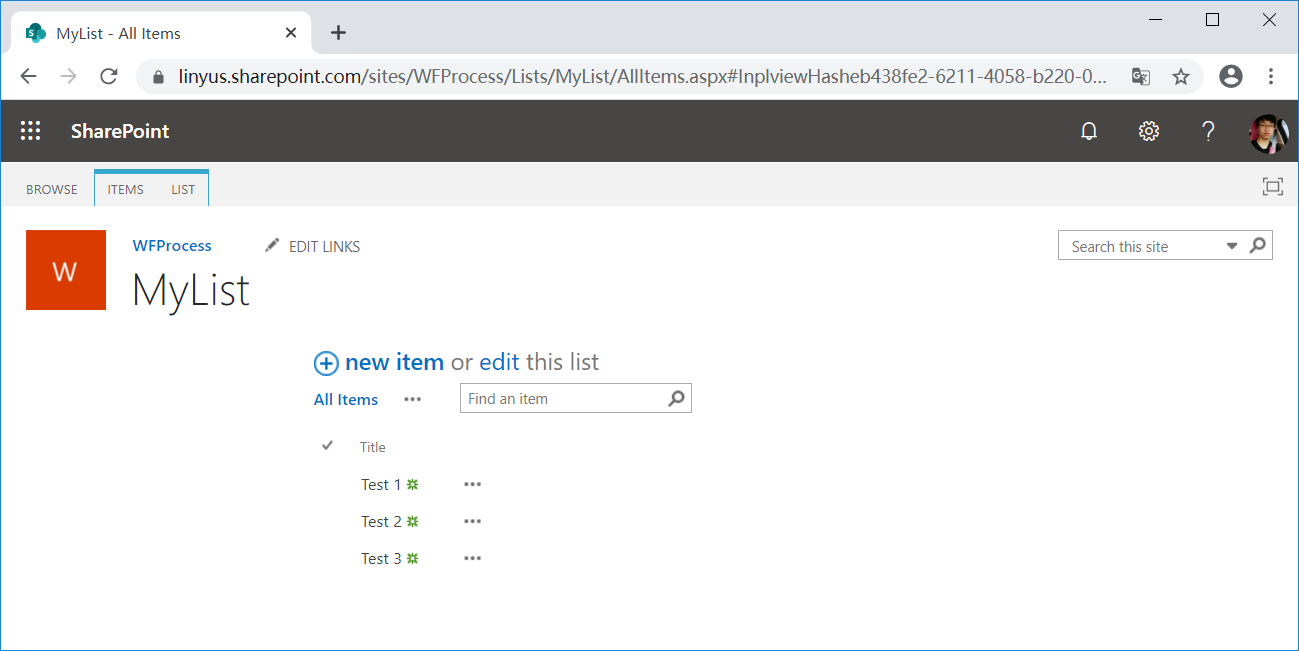Click the Find an item field
The image size is (1299, 651).
(x=562, y=398)
